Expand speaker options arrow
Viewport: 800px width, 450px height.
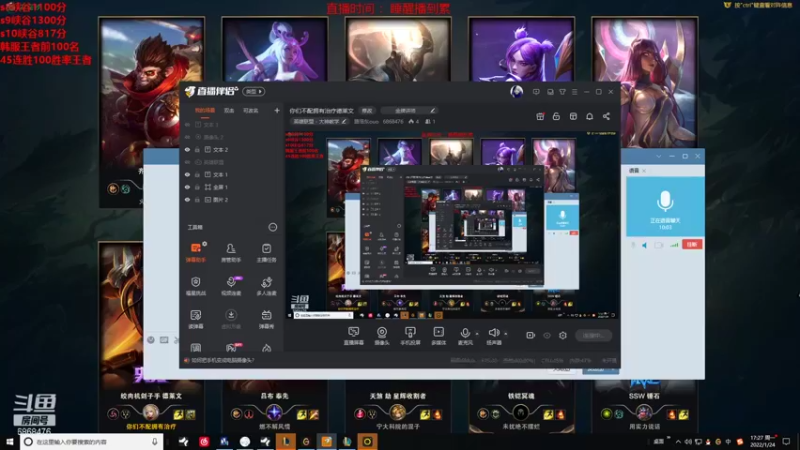(x=506, y=334)
